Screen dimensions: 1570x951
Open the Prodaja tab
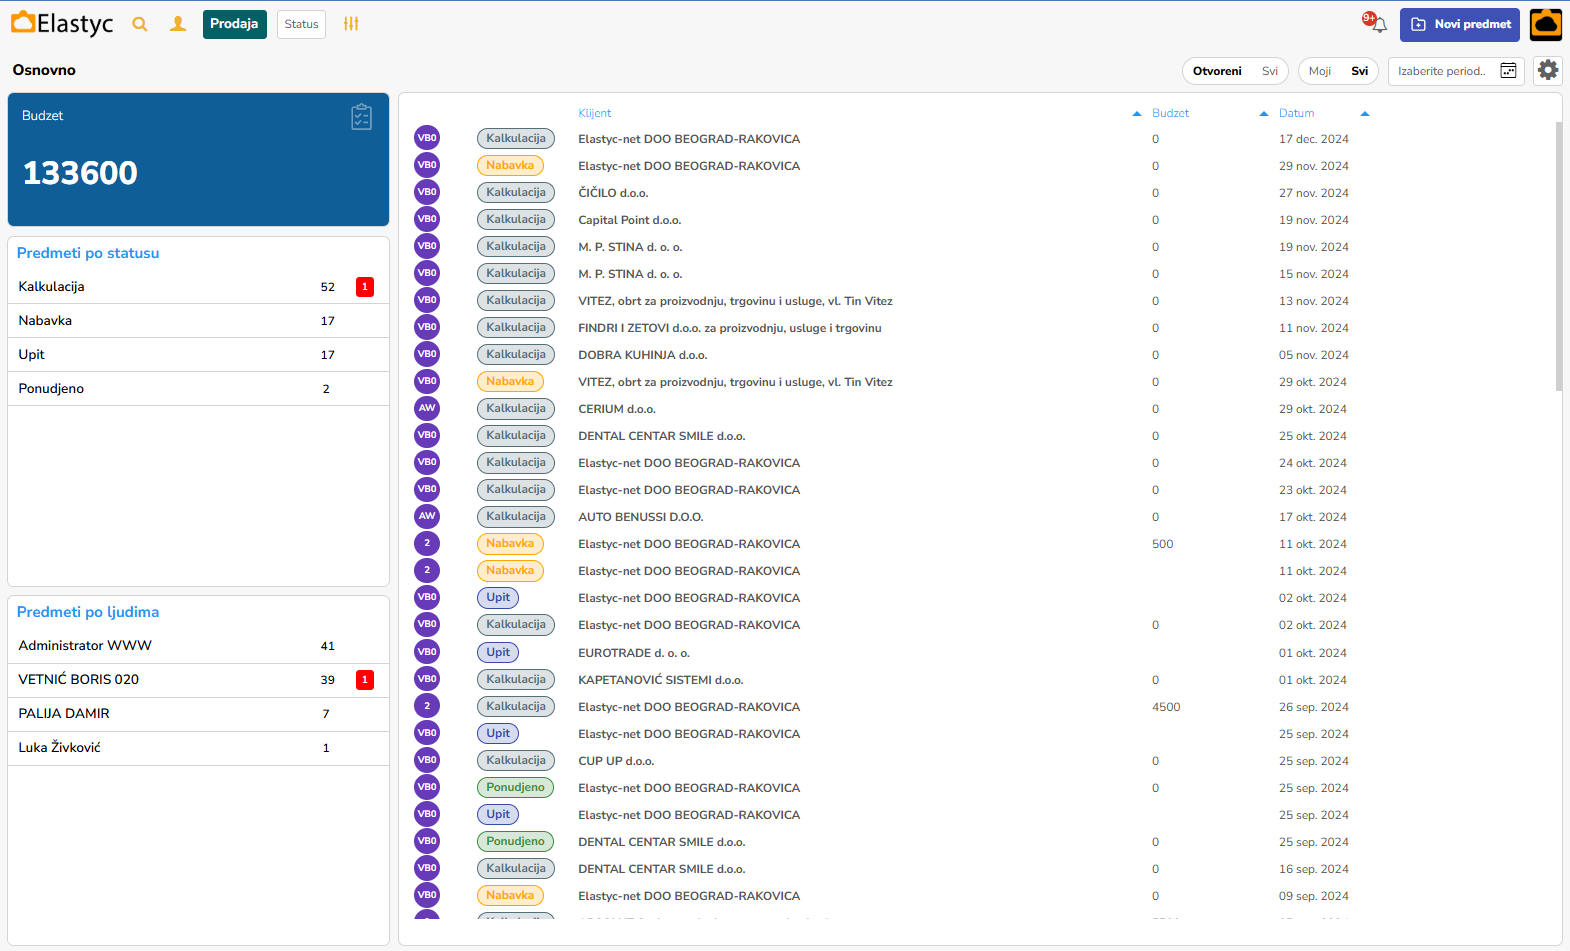234,24
